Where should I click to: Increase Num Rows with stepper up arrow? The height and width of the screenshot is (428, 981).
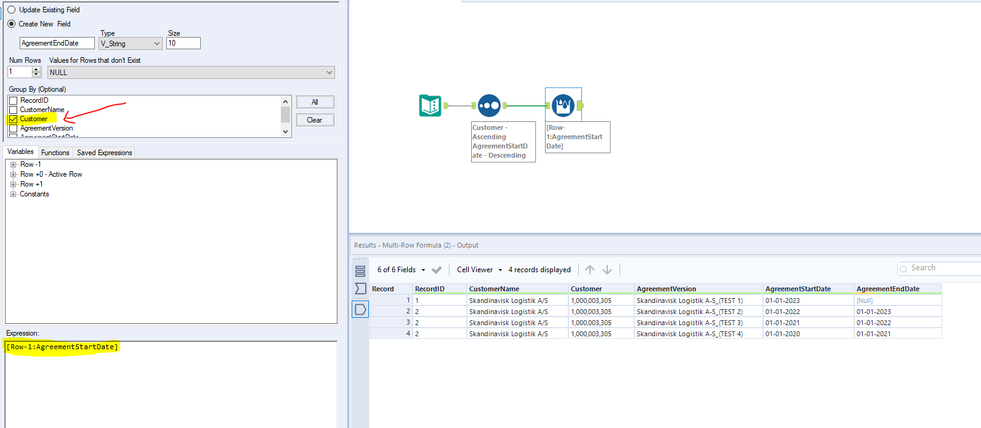[36, 69]
